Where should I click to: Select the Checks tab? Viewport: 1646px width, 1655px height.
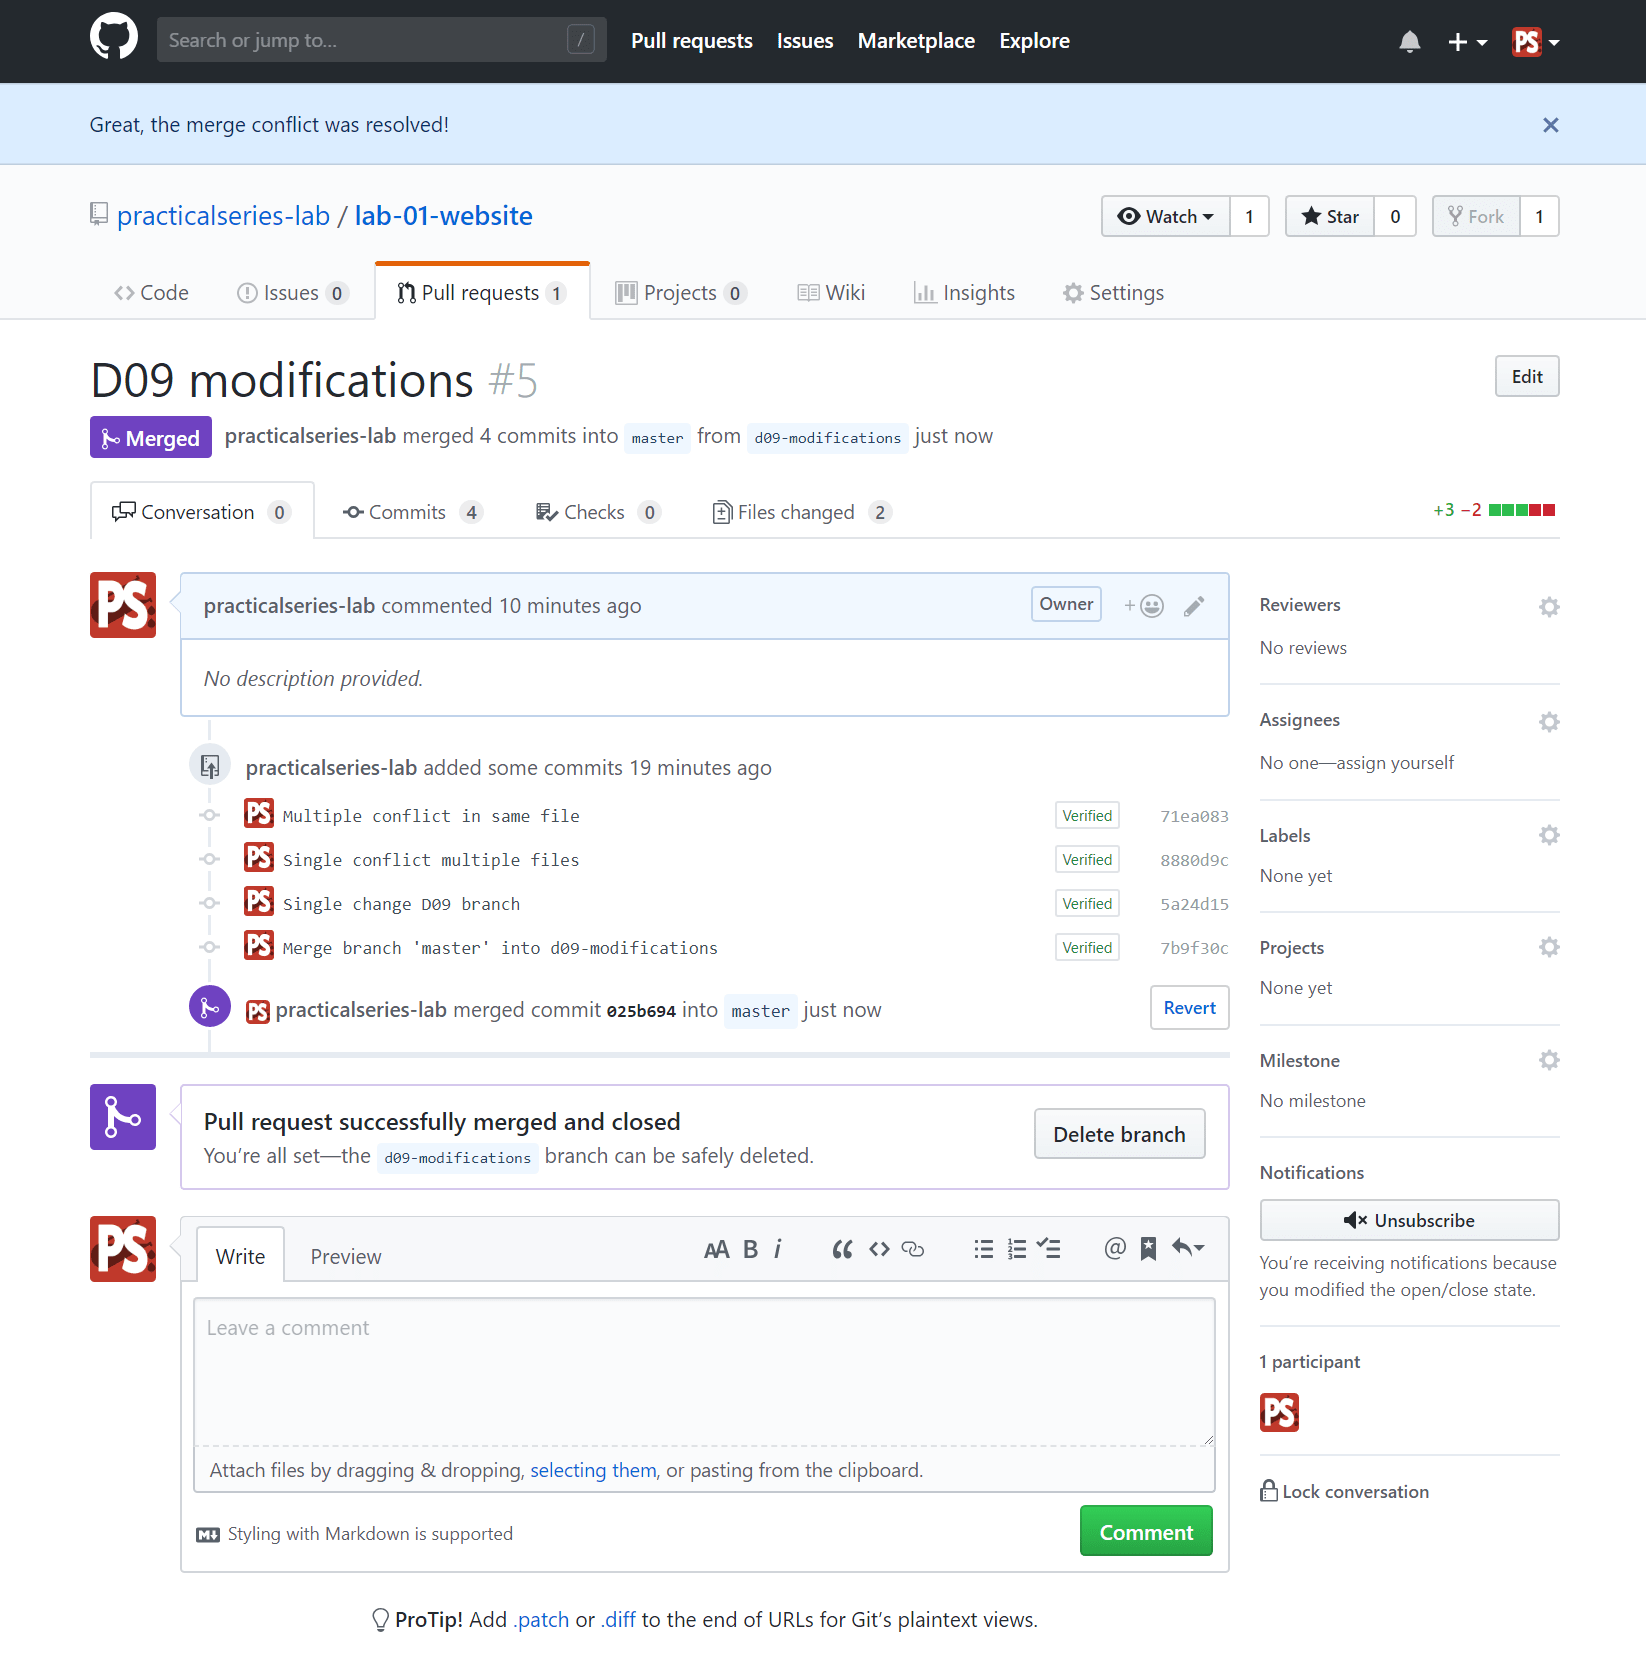598,512
